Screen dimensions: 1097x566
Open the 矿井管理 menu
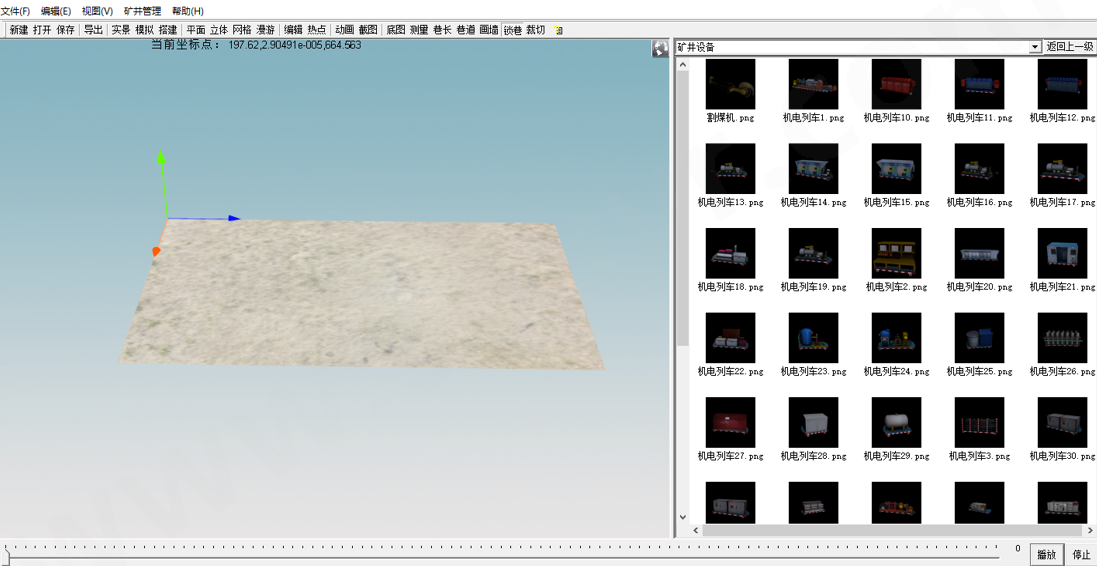(x=142, y=11)
